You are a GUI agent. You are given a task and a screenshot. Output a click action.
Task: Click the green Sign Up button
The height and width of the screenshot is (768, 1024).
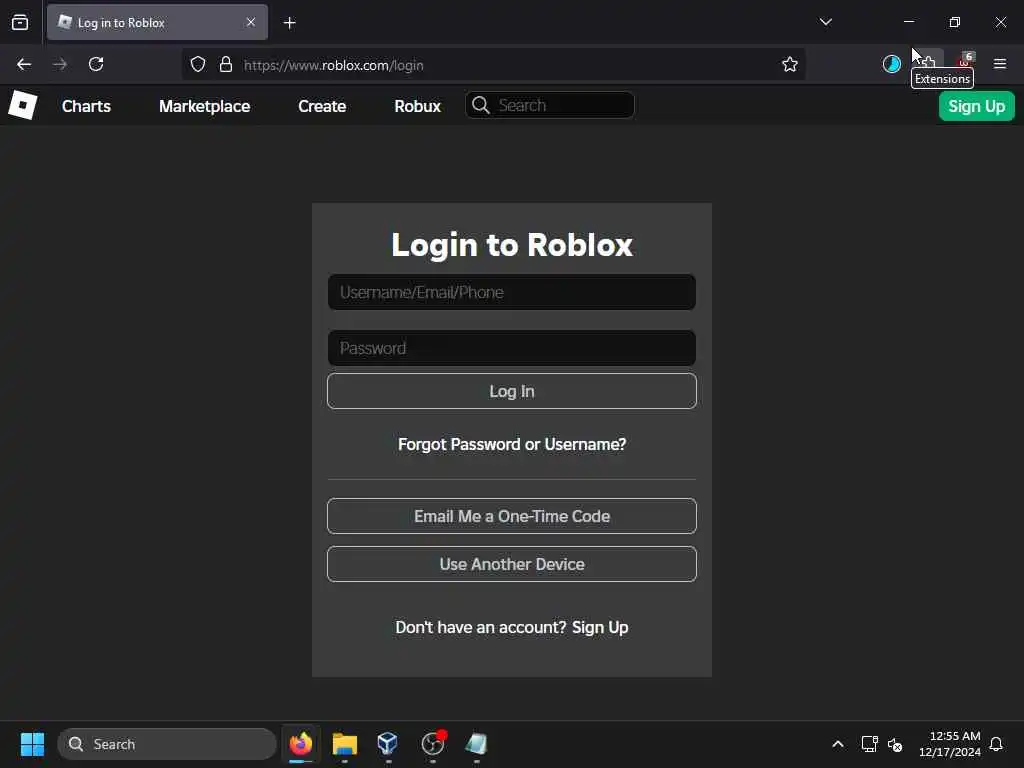pyautogui.click(x=976, y=106)
